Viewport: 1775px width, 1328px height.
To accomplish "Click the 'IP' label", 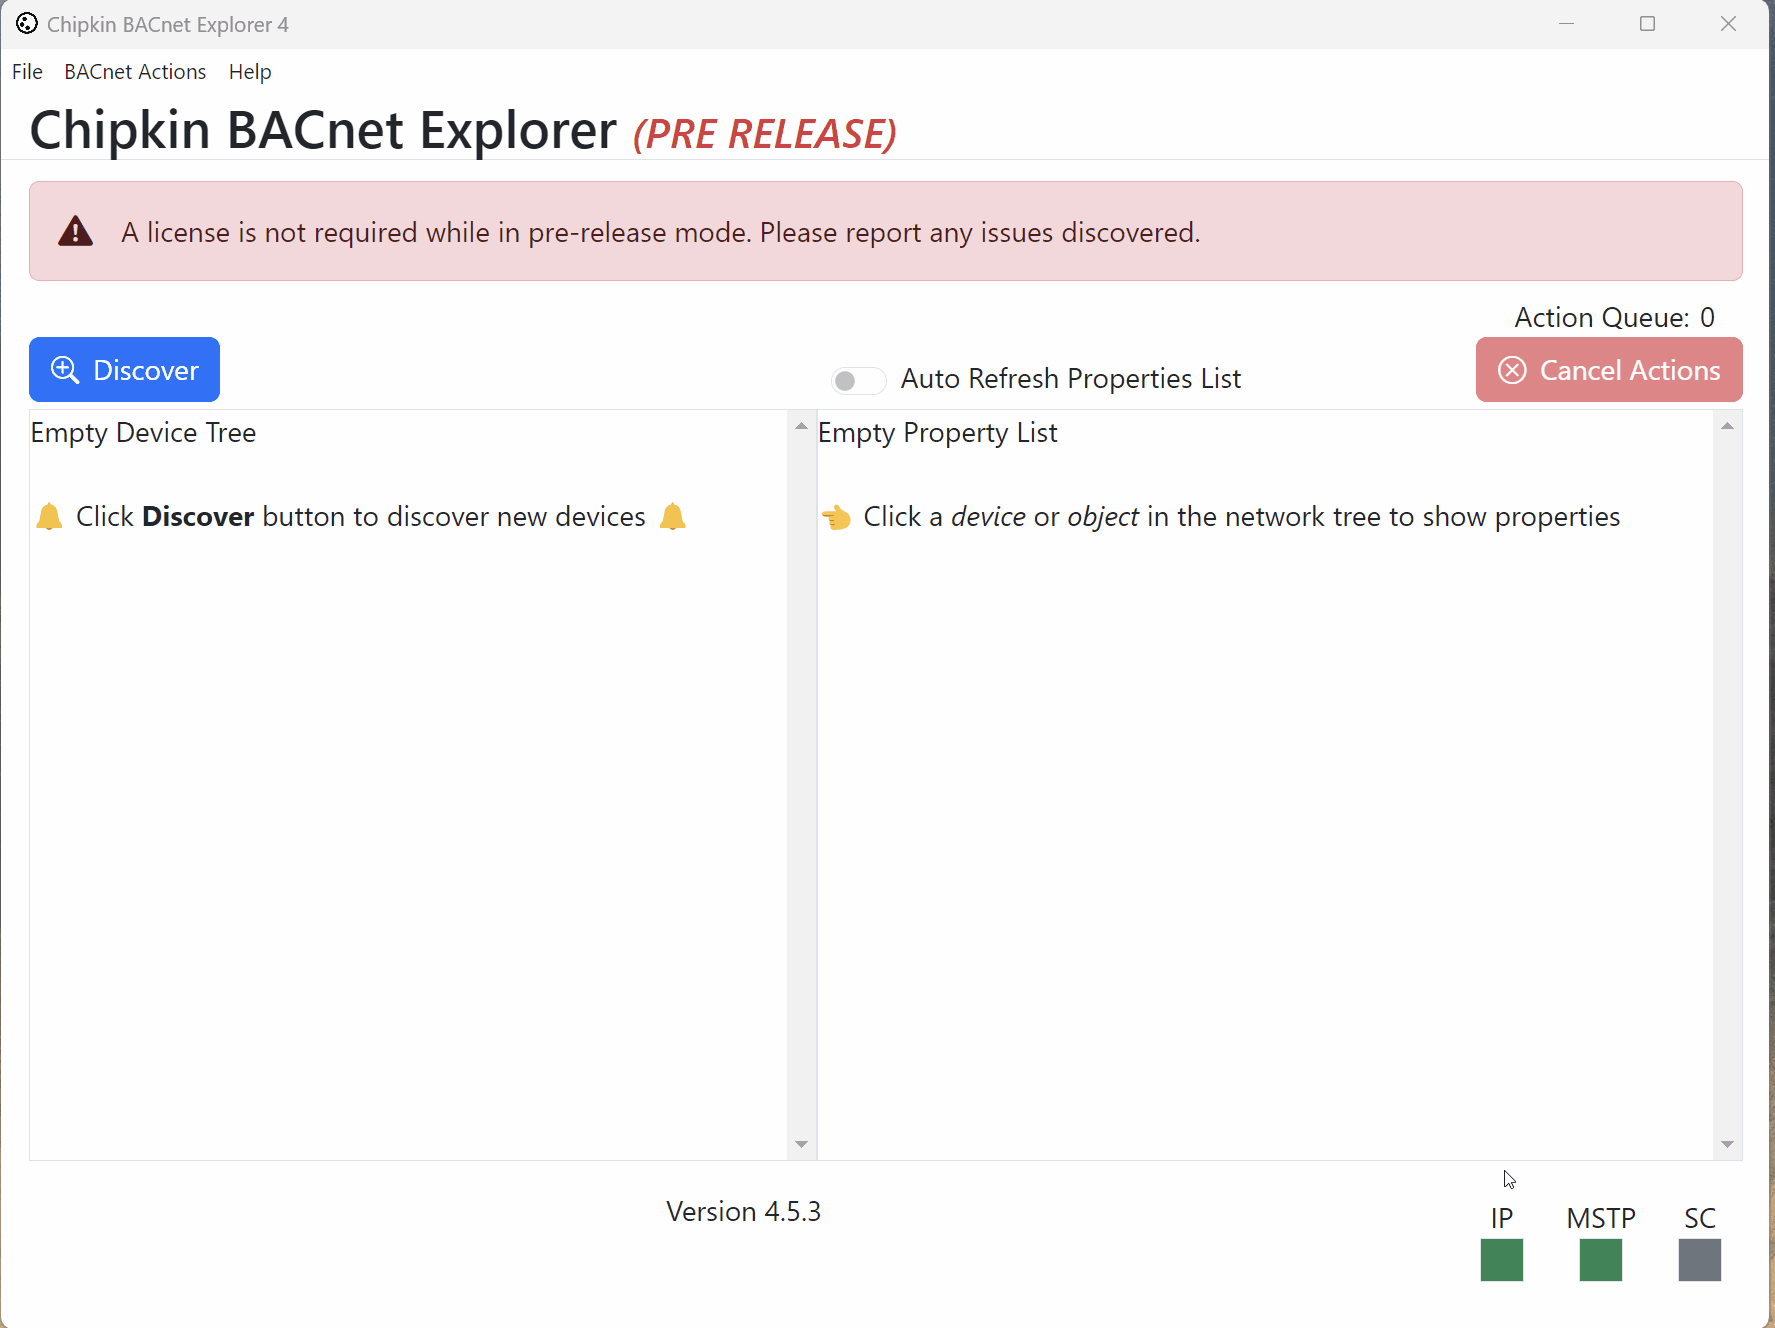I will pos(1502,1218).
